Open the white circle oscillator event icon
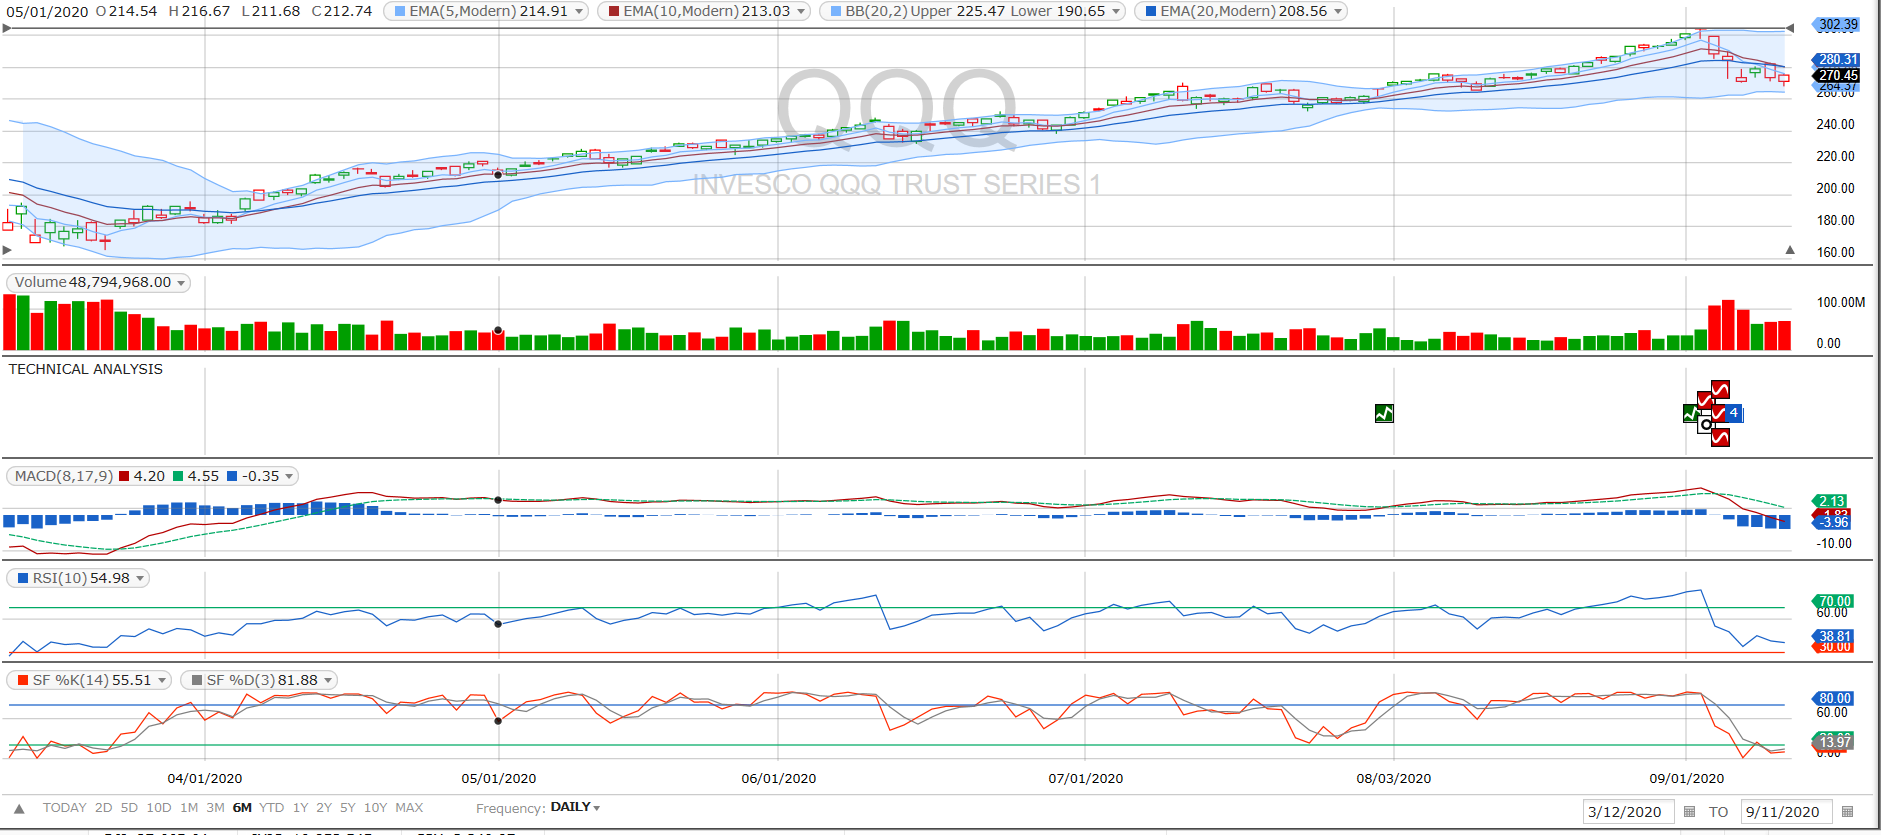Viewport: 1881px width, 835px height. point(1706,425)
